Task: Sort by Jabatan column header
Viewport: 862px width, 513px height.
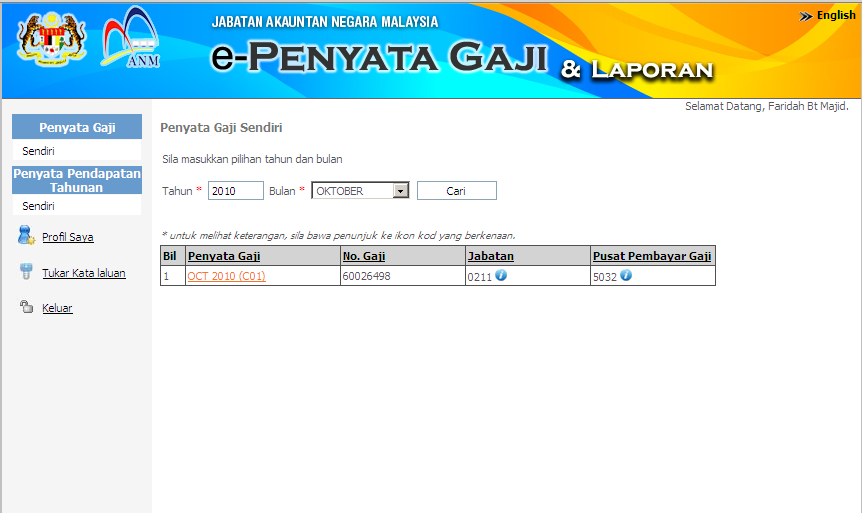Action: point(490,256)
